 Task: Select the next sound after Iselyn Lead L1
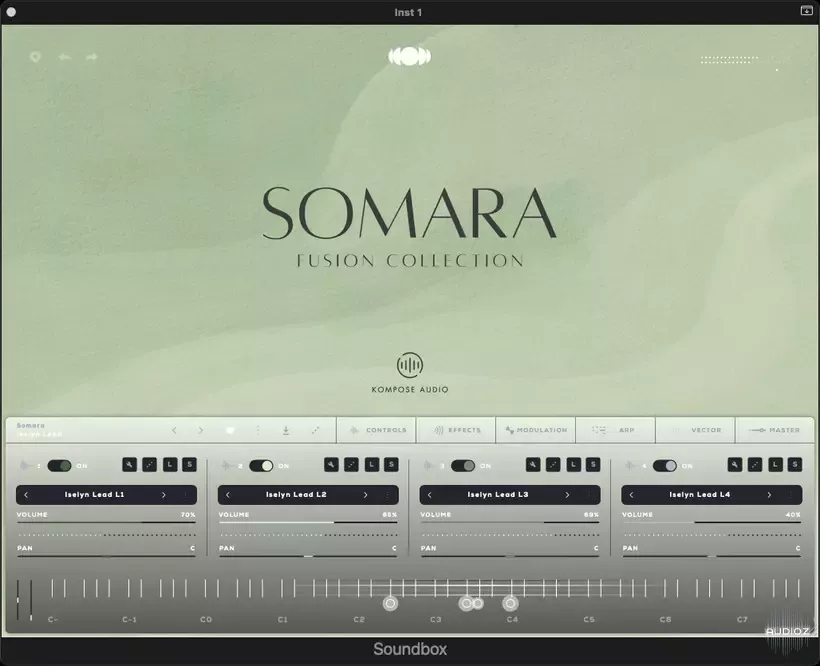click(x=164, y=495)
